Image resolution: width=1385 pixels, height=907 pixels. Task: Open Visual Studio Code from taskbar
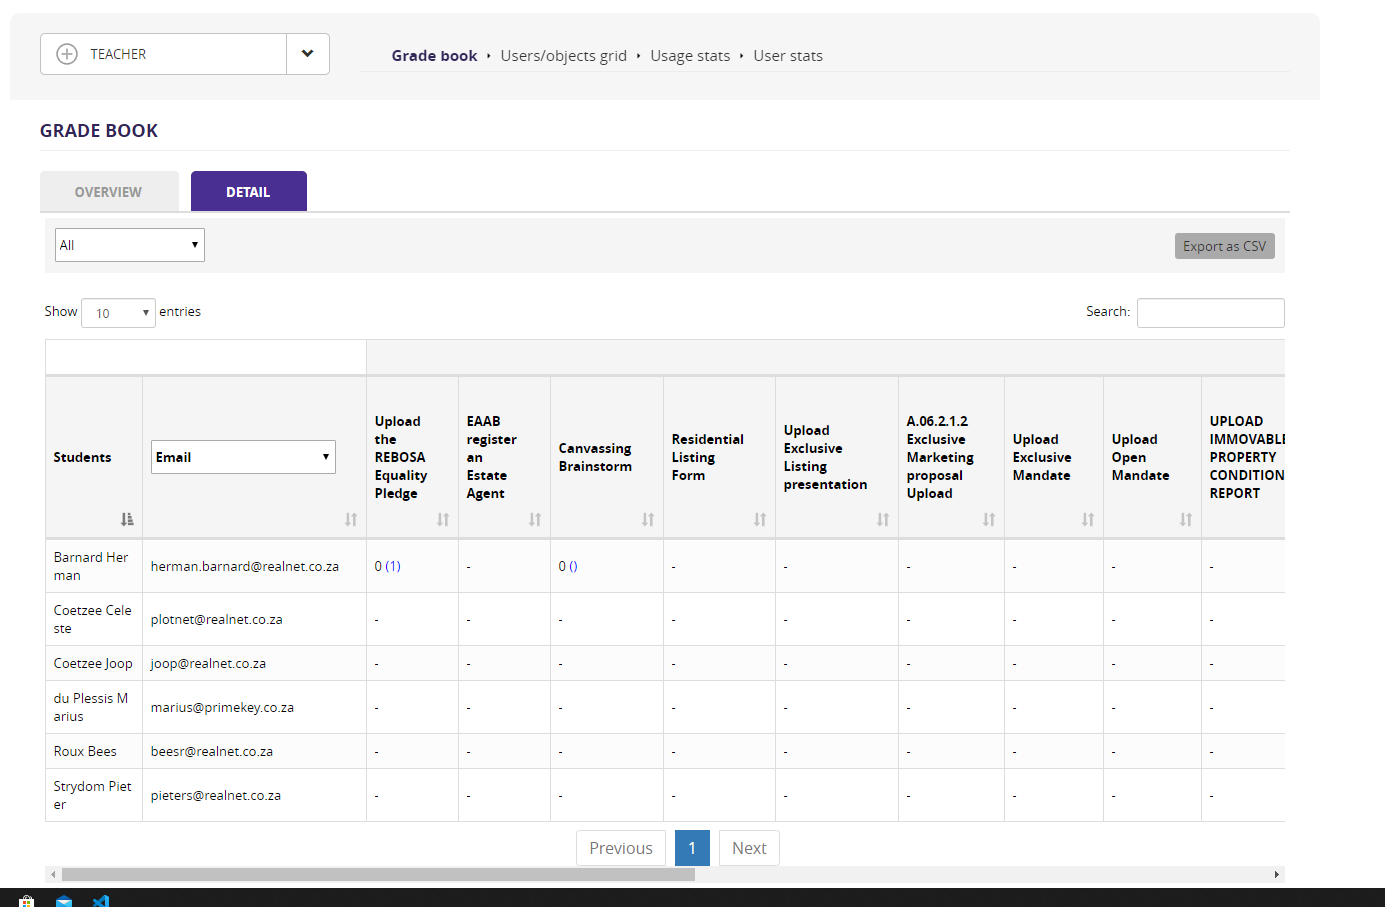(101, 901)
